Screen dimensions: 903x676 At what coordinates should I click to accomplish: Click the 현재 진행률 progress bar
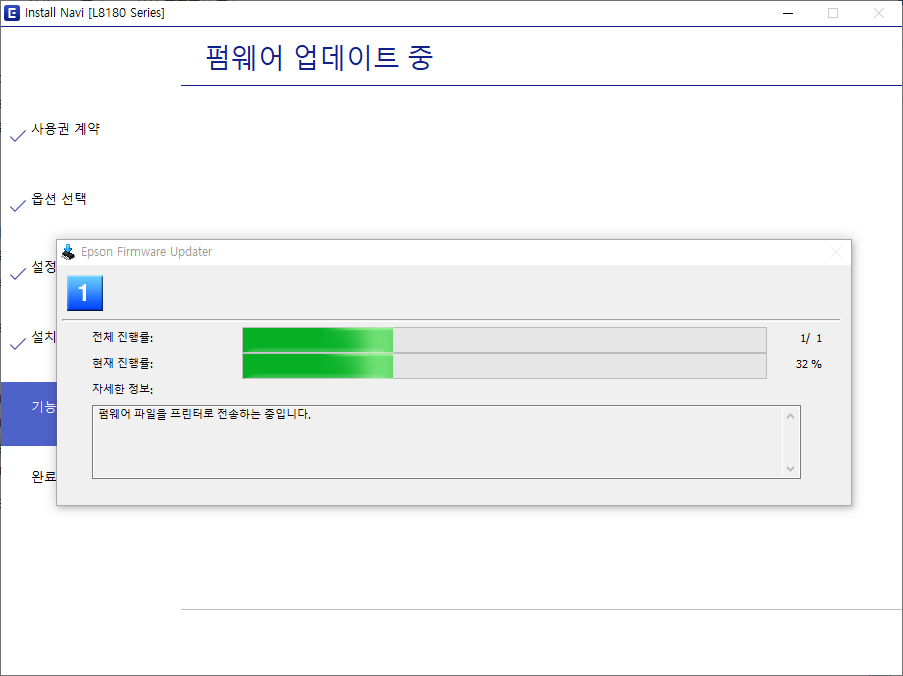504,366
